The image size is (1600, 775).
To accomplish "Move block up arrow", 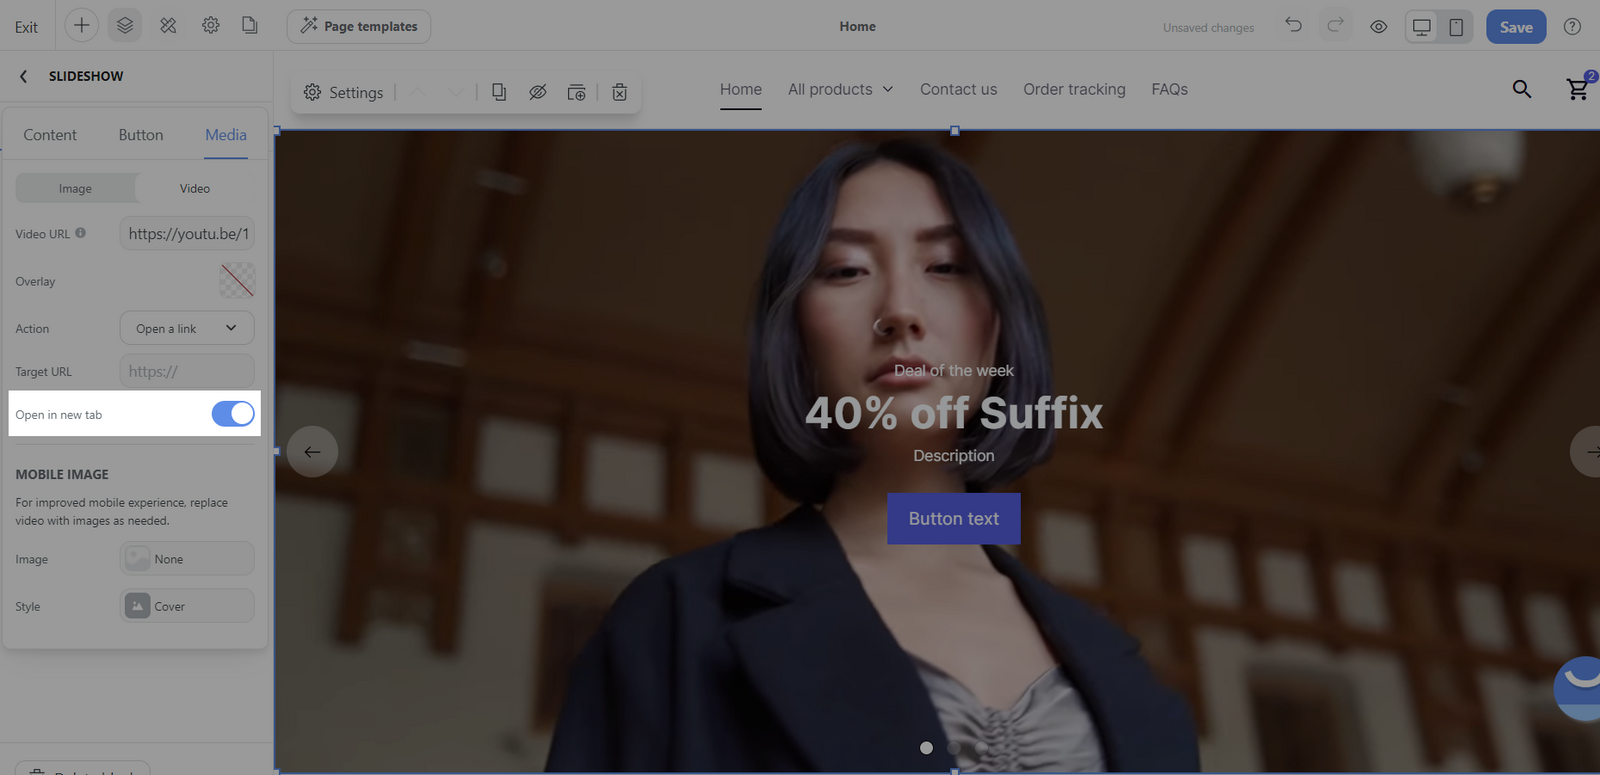I will pyautogui.click(x=418, y=92).
